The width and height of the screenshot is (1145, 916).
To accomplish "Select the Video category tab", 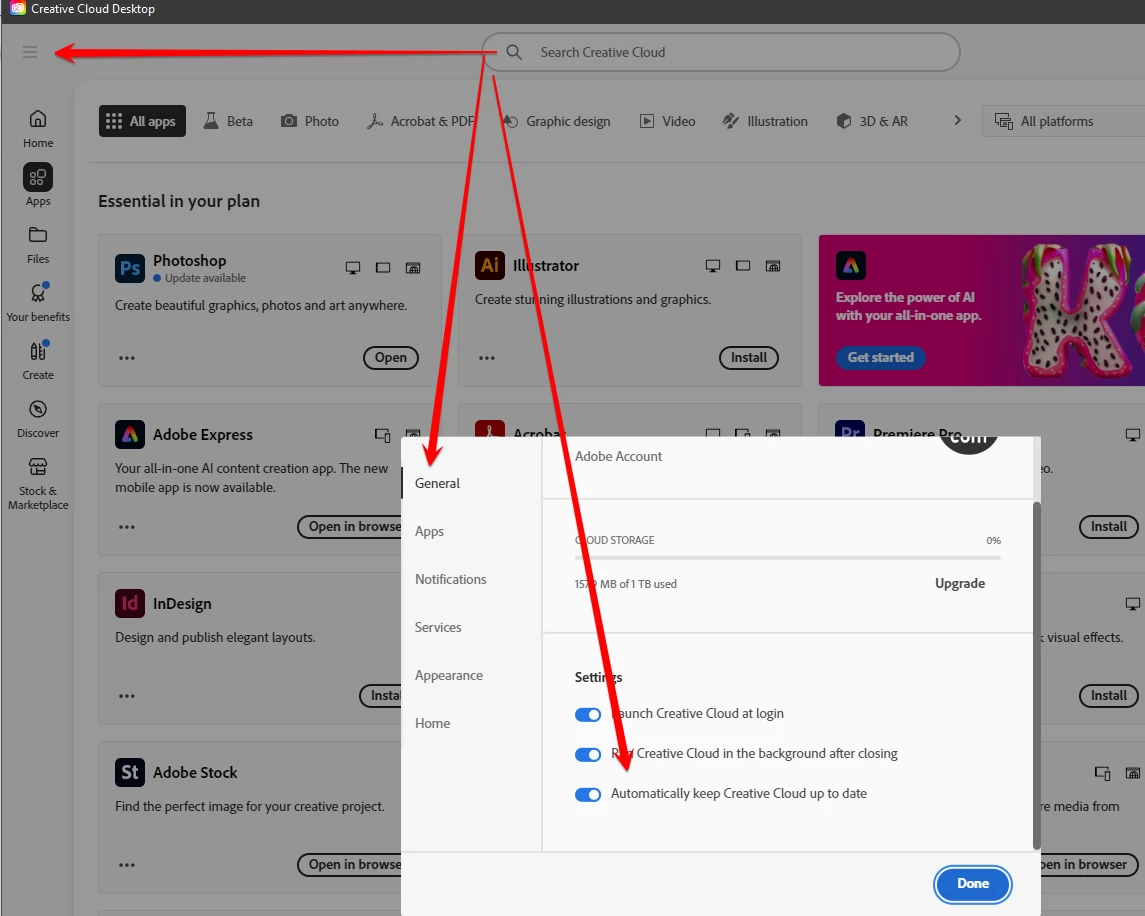I will coord(667,121).
